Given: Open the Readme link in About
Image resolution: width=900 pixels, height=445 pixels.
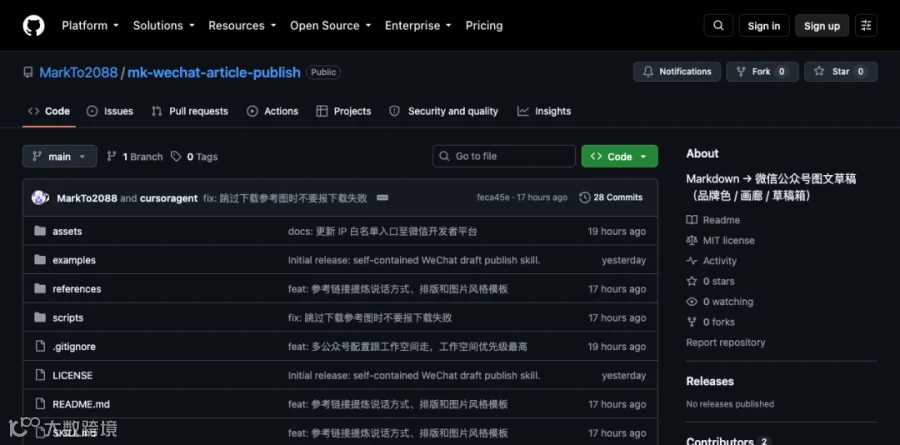Looking at the screenshot, I should click(x=713, y=220).
